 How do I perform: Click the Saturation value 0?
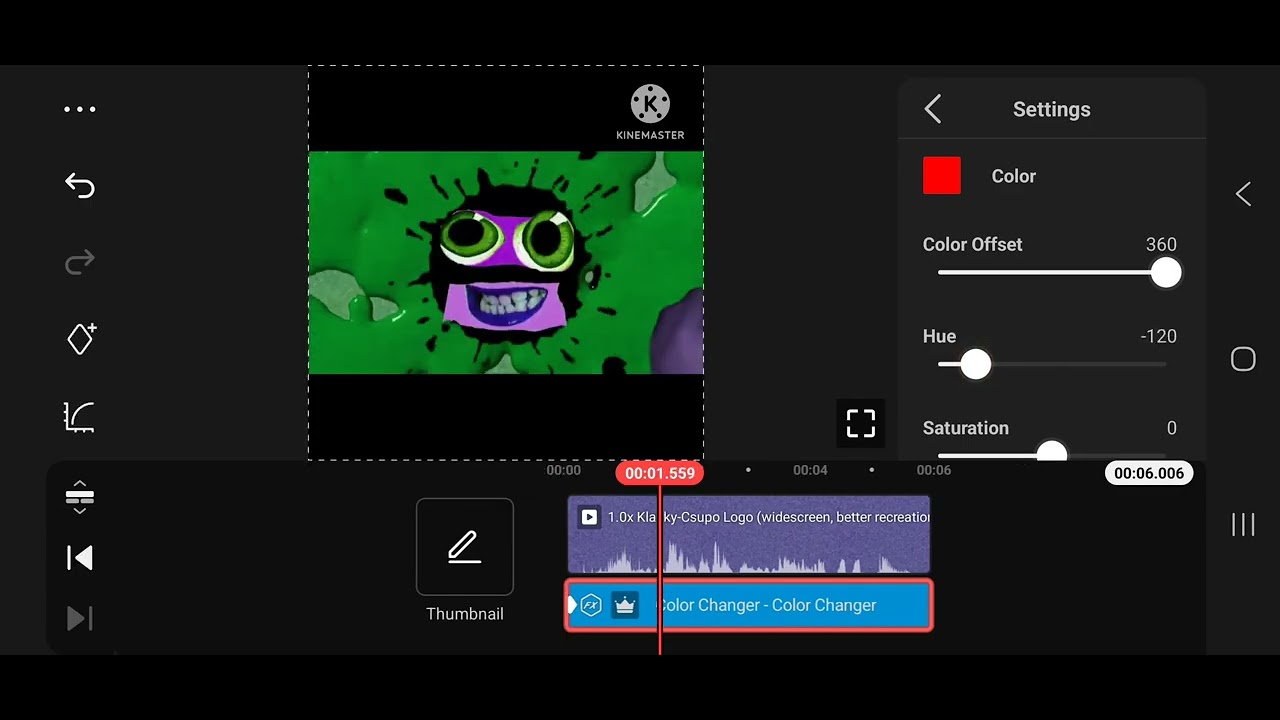[1171, 428]
